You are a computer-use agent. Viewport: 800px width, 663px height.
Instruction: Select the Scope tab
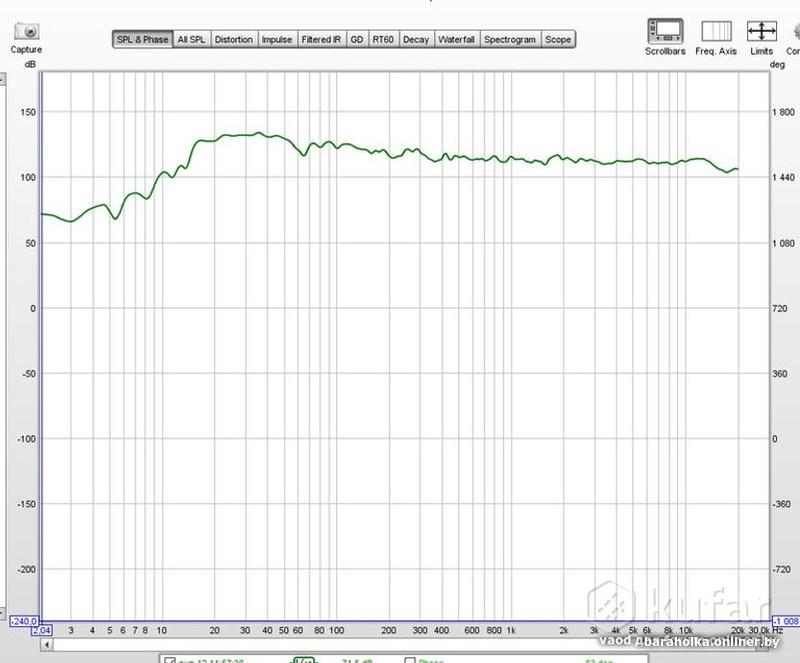click(558, 39)
